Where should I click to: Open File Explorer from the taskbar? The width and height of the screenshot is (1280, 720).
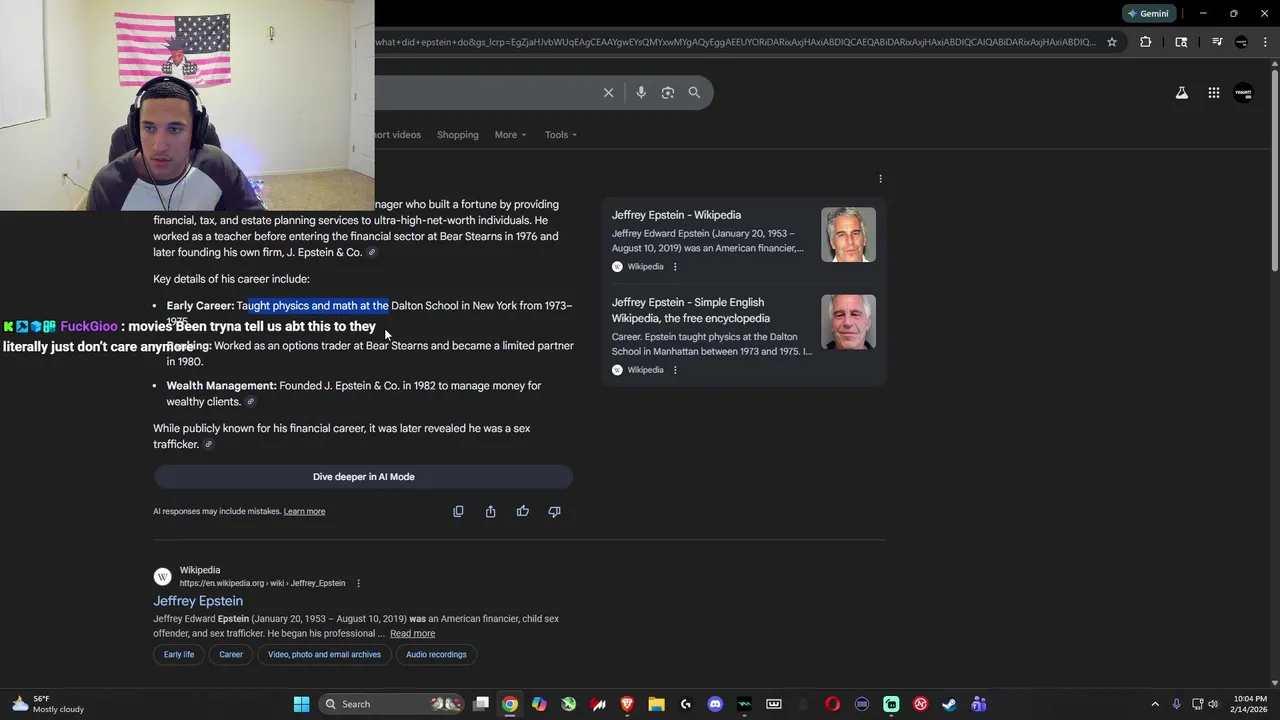(656, 704)
